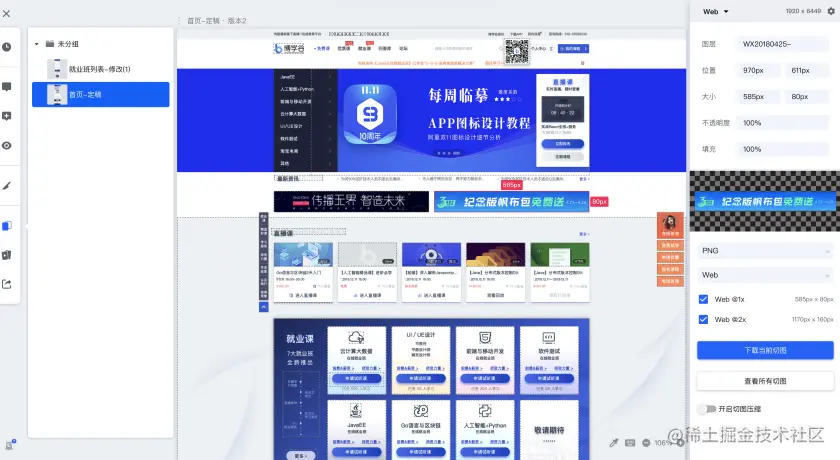Toggle the eye preview icon in the sidebar
The height and width of the screenshot is (460, 840).
coord(6,146)
